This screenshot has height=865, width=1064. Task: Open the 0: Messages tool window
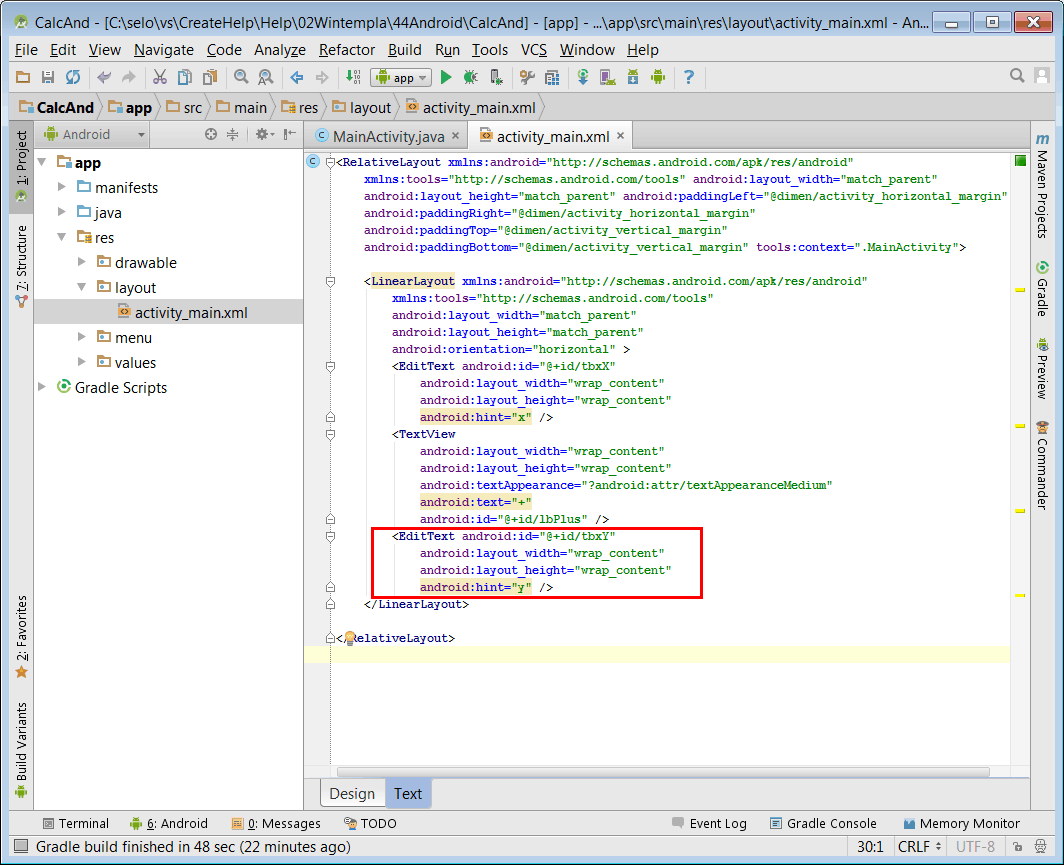tap(276, 824)
